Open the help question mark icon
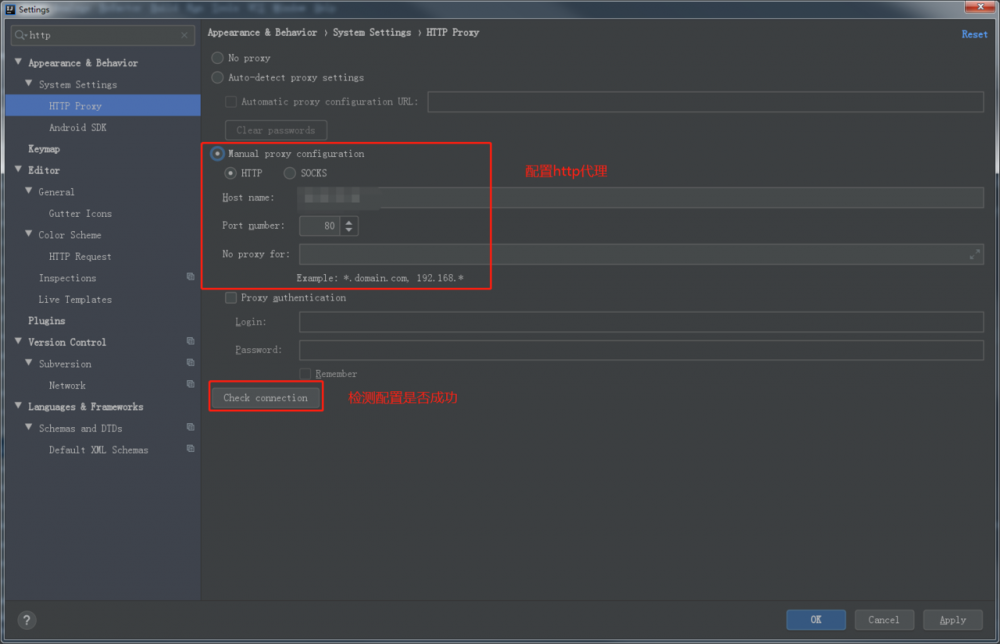 27,620
